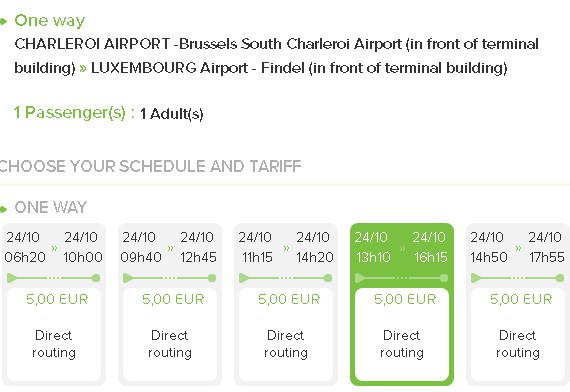Click the 5,00 EUR price in the 14h50 card

[521, 299]
